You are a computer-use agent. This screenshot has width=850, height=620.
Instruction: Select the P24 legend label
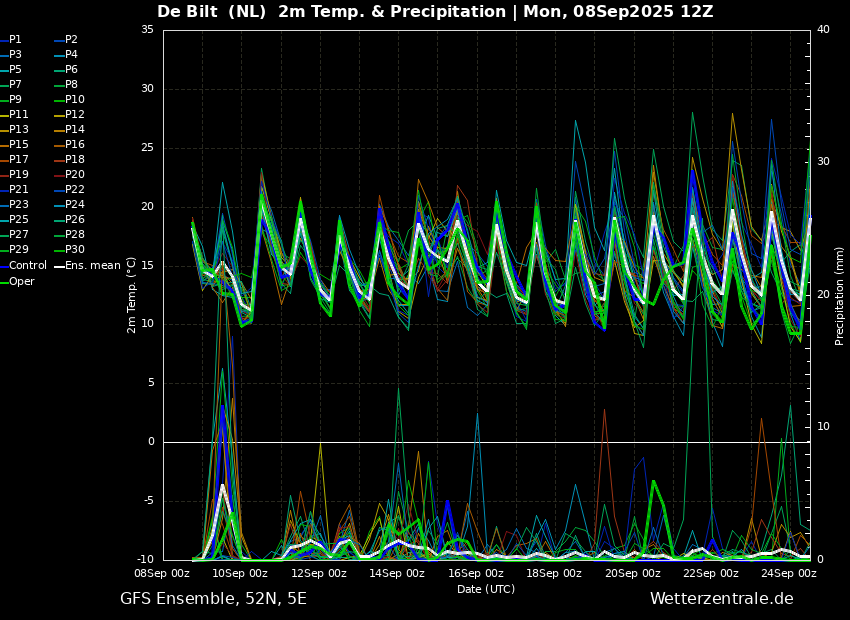[x=75, y=204]
